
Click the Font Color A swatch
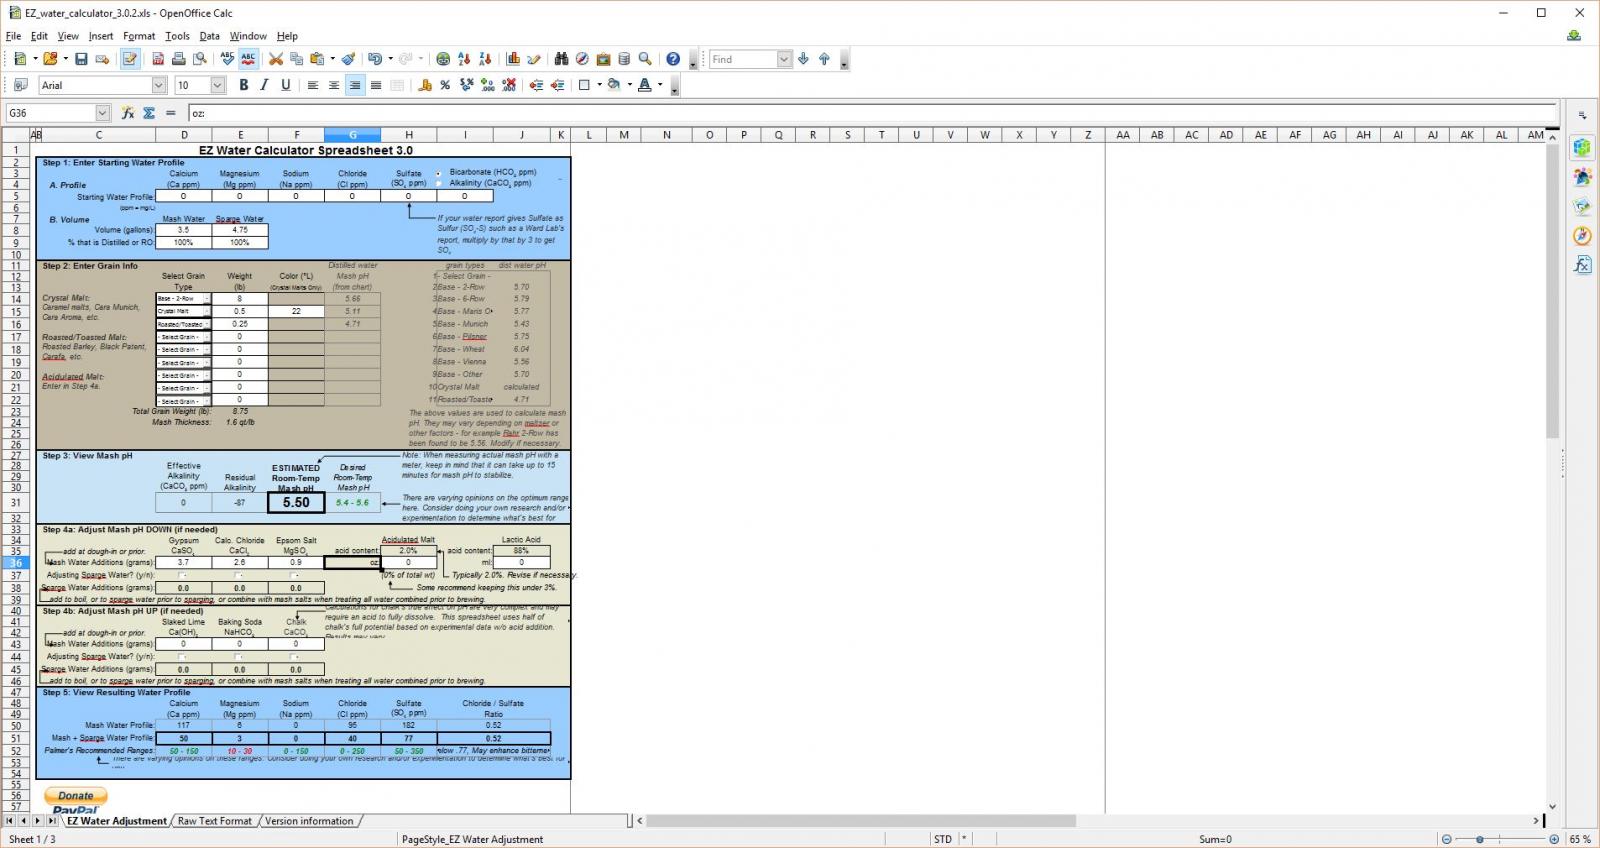pyautogui.click(x=645, y=86)
